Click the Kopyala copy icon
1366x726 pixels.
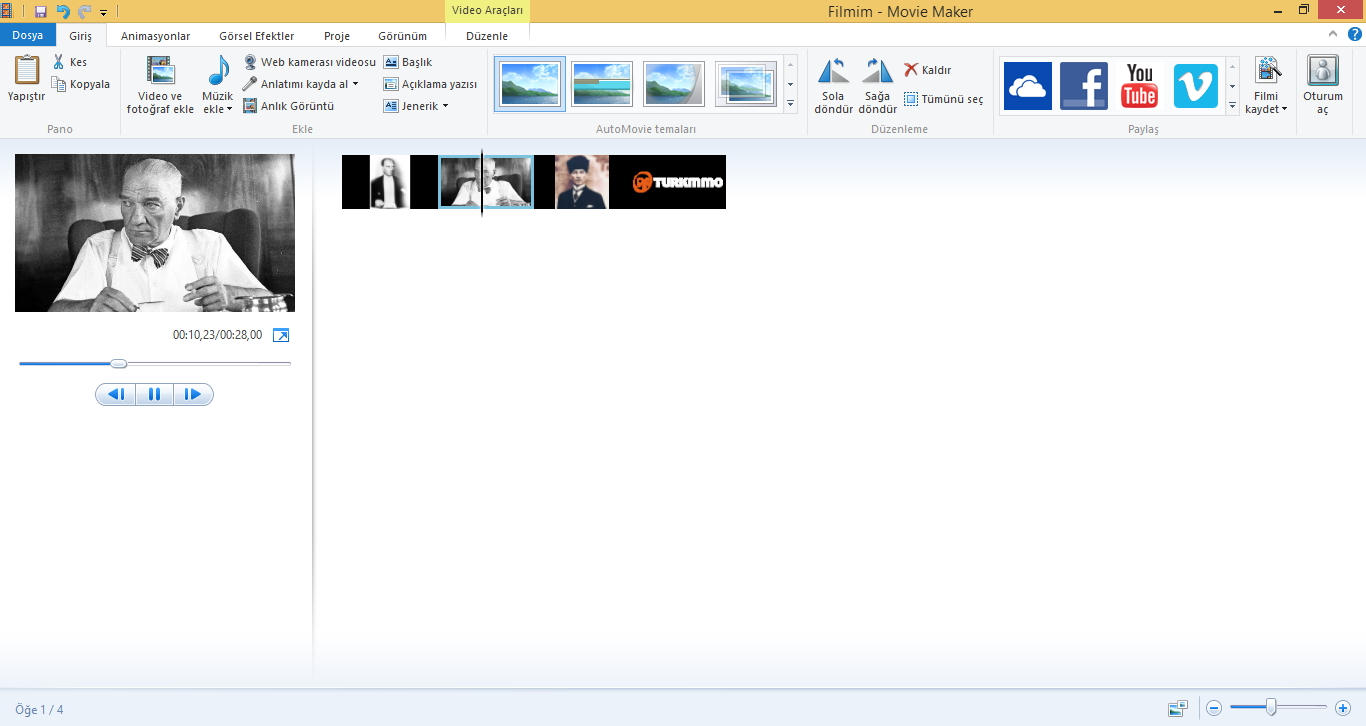(x=59, y=84)
